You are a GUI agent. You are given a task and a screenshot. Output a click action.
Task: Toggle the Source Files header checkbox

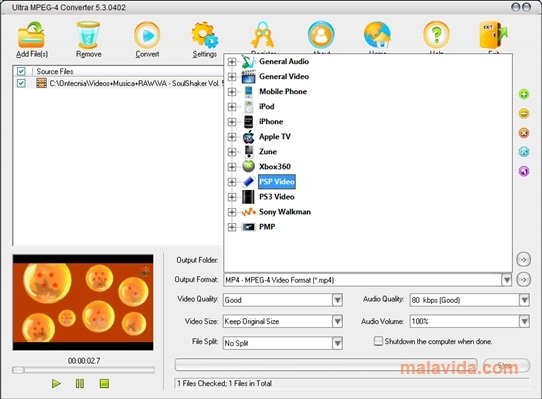point(21,71)
